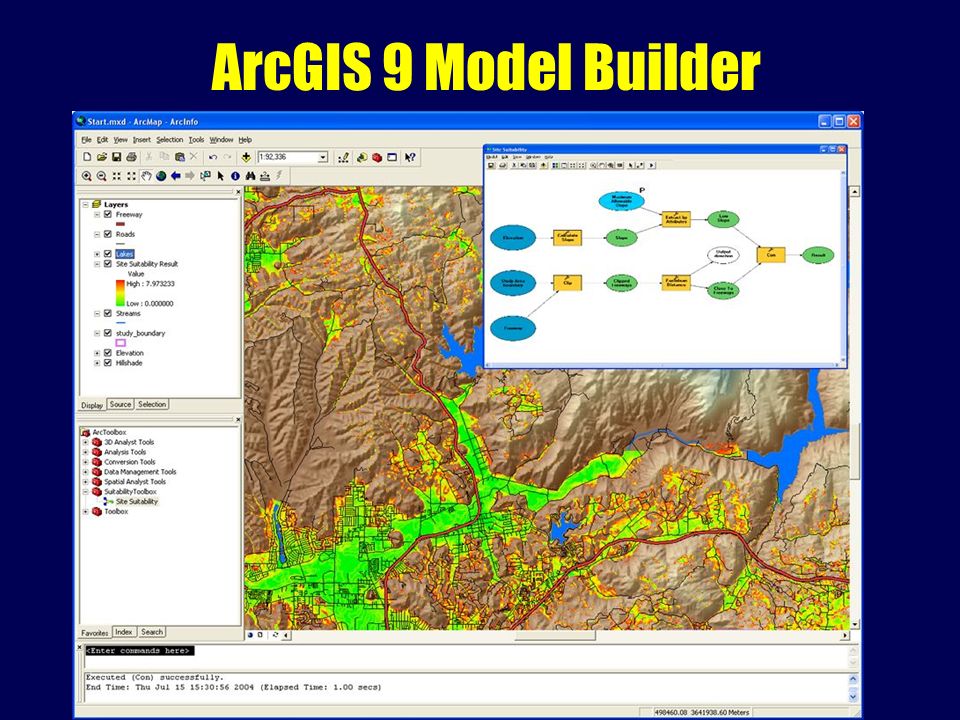Click the Add Data plus icon
This screenshot has width=960, height=720.
pos(246,157)
